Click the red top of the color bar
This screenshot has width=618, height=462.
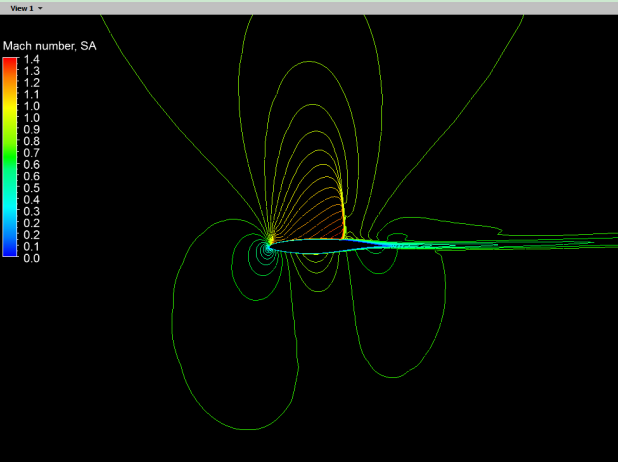[x=10, y=62]
